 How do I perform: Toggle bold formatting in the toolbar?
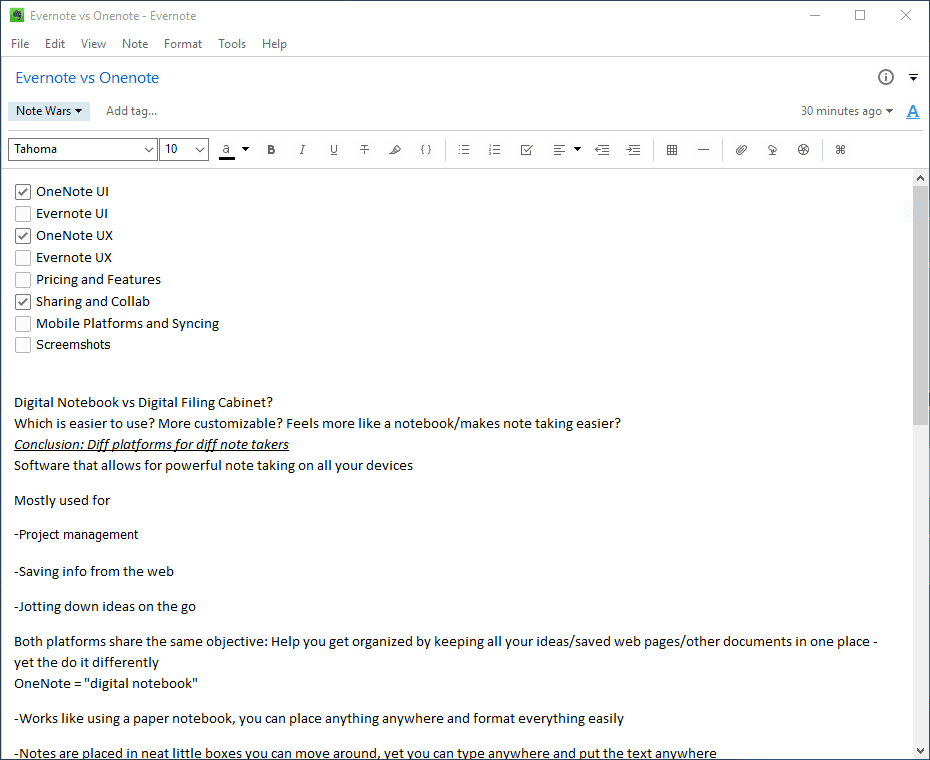(271, 150)
